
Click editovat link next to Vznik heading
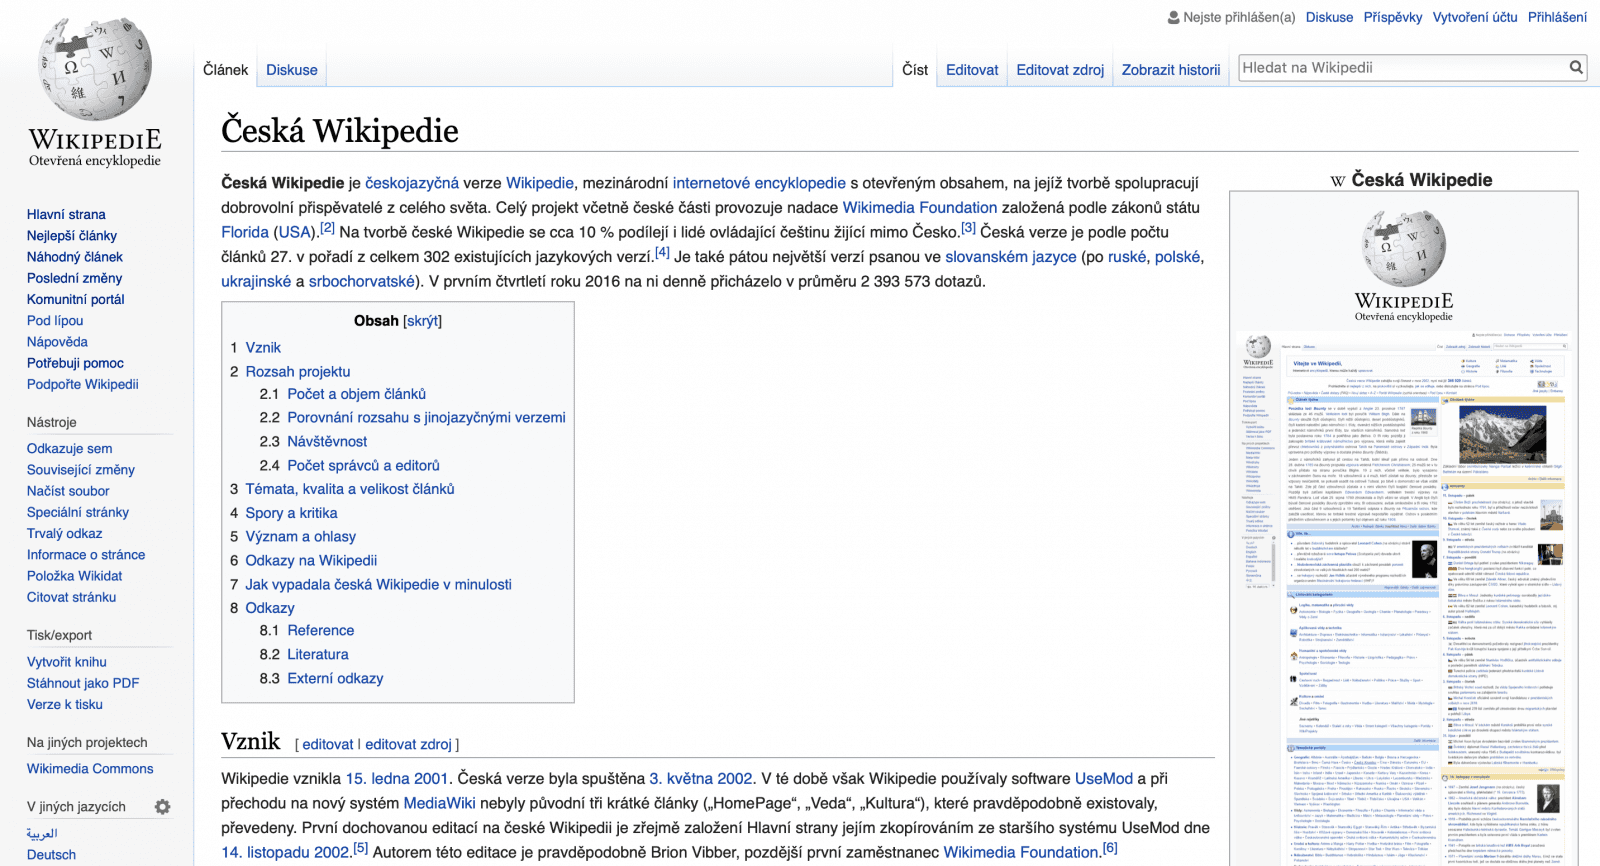(328, 744)
